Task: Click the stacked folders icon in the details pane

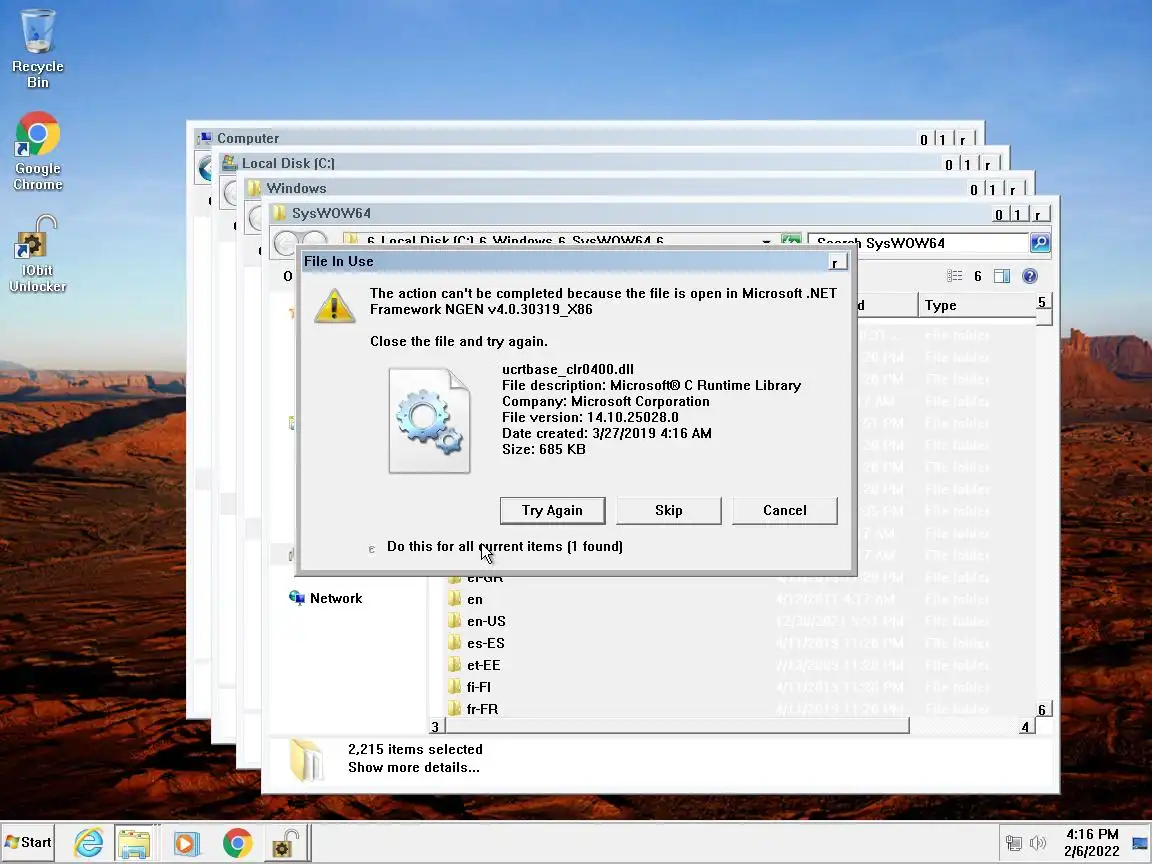Action: [306, 760]
